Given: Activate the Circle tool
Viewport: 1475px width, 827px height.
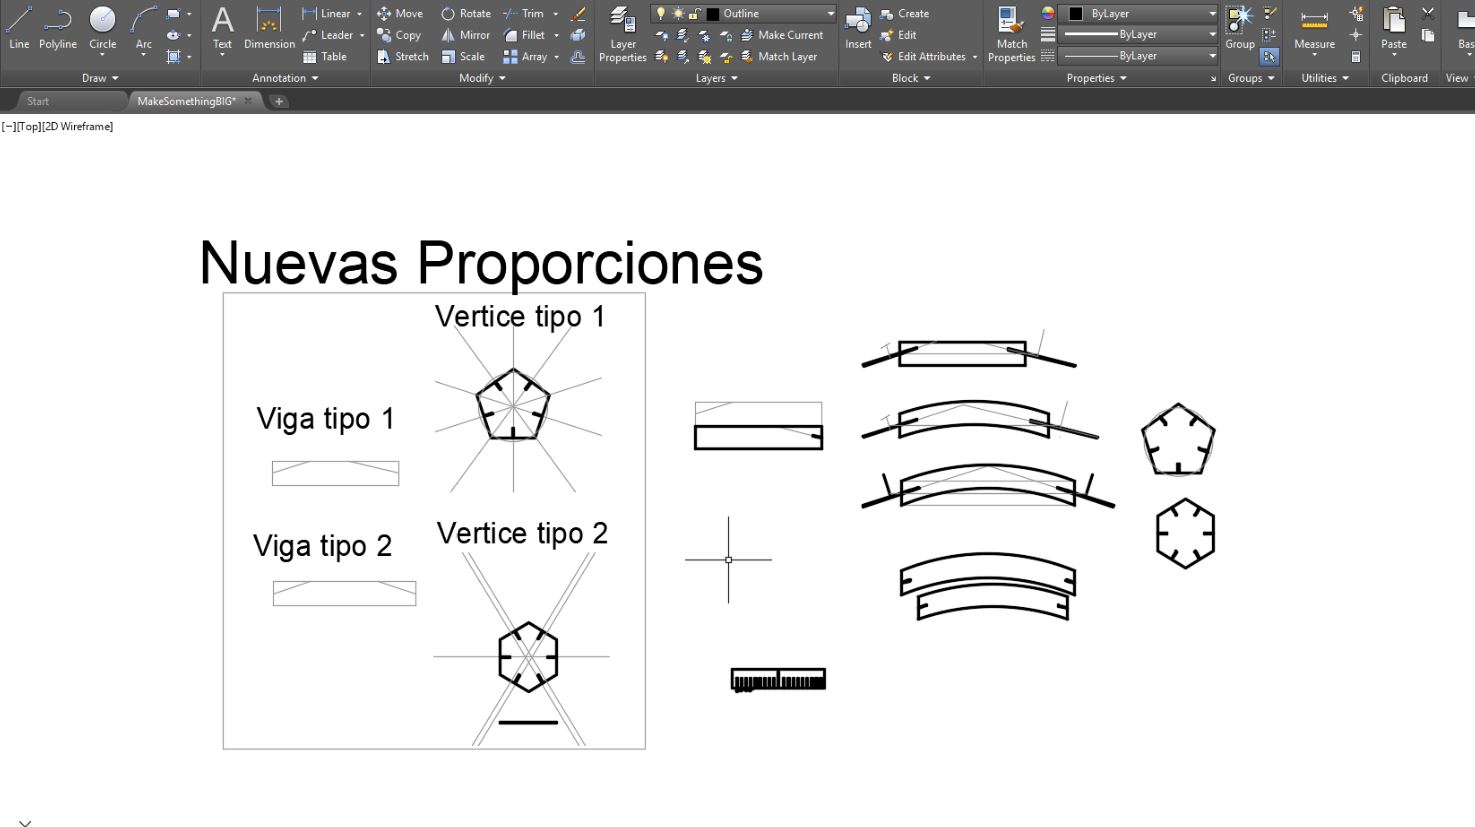Looking at the screenshot, I should click(103, 28).
